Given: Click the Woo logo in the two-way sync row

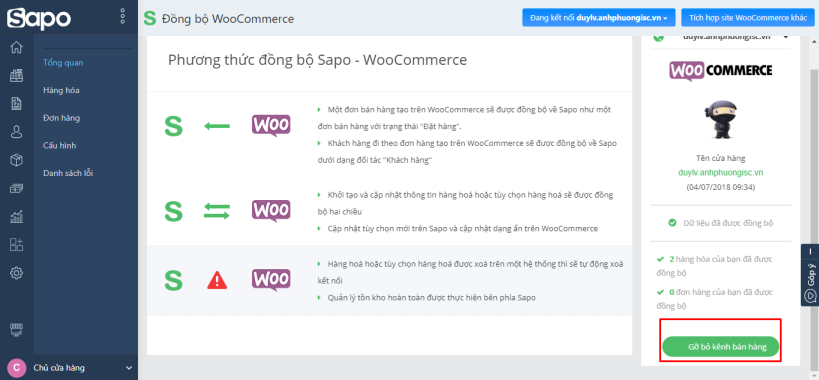Looking at the screenshot, I should click(271, 211).
